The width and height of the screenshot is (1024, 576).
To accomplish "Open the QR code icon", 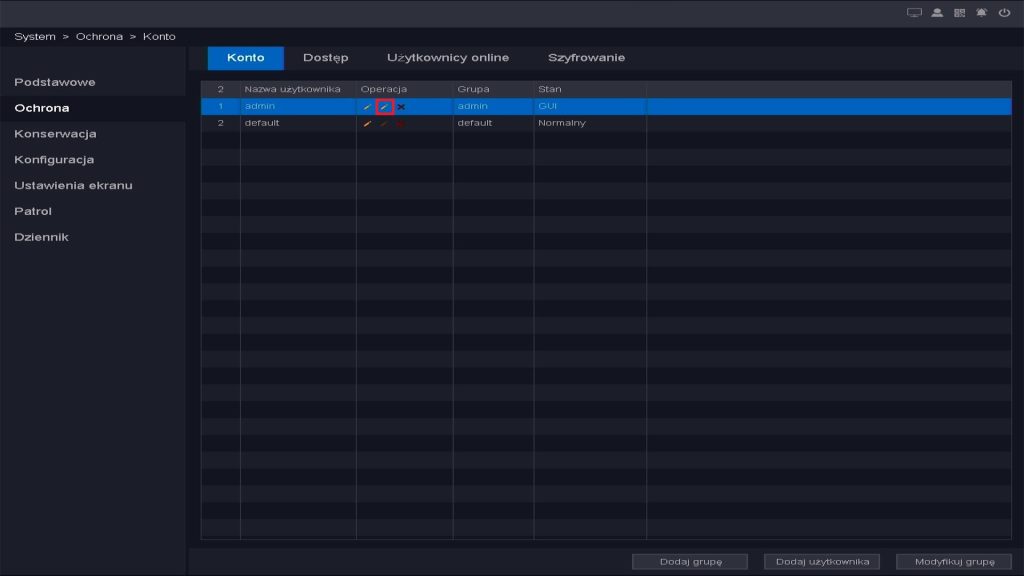I will click(959, 13).
